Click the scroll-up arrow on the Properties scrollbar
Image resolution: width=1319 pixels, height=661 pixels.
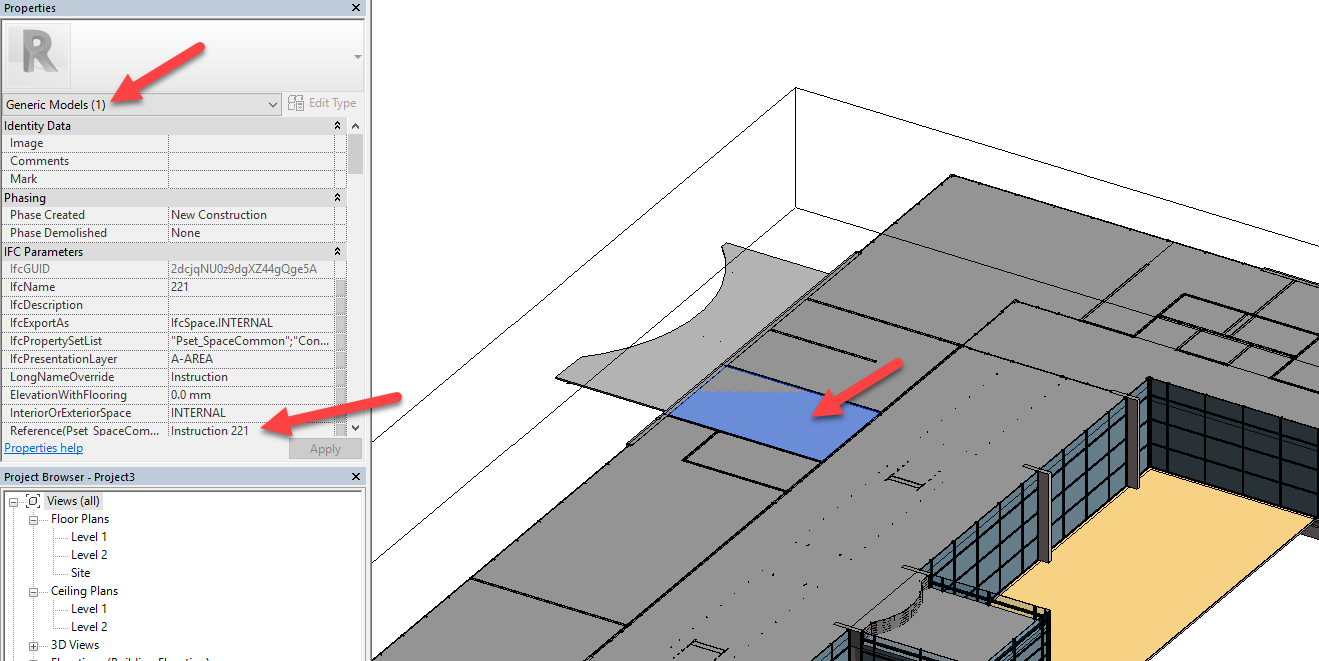click(x=356, y=125)
